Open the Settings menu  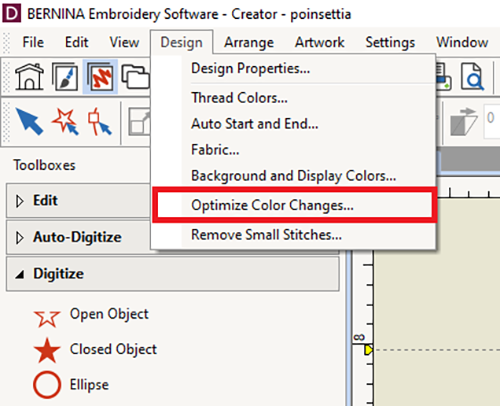tap(390, 42)
